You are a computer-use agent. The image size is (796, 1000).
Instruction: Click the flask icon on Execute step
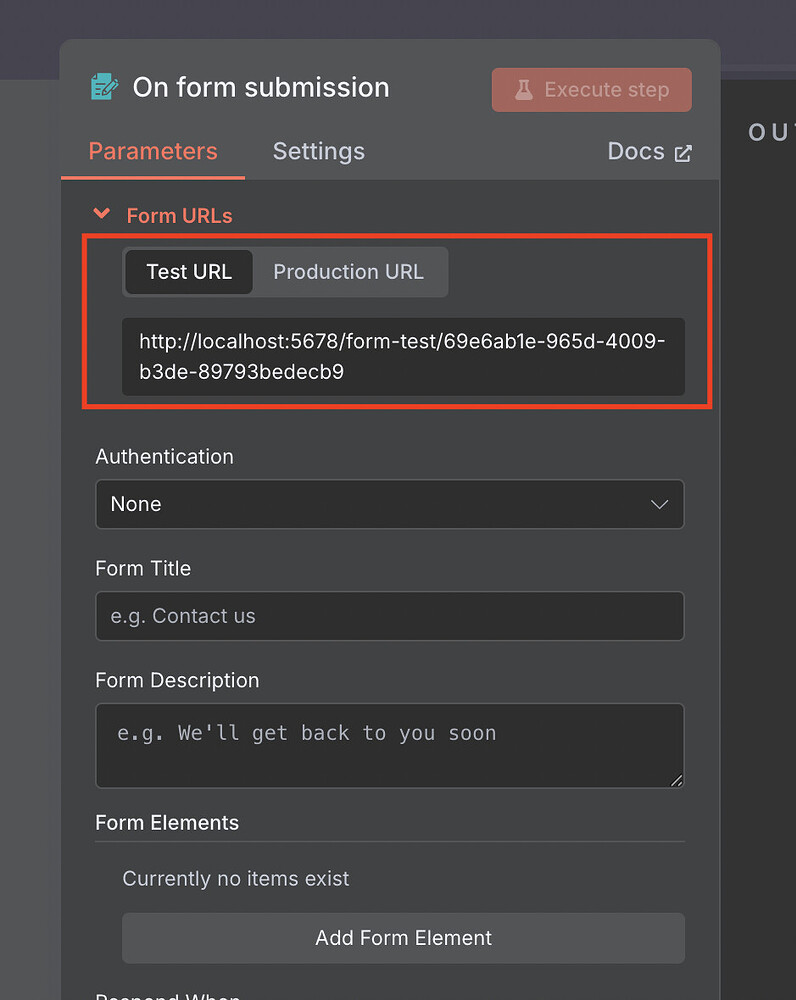click(x=524, y=89)
